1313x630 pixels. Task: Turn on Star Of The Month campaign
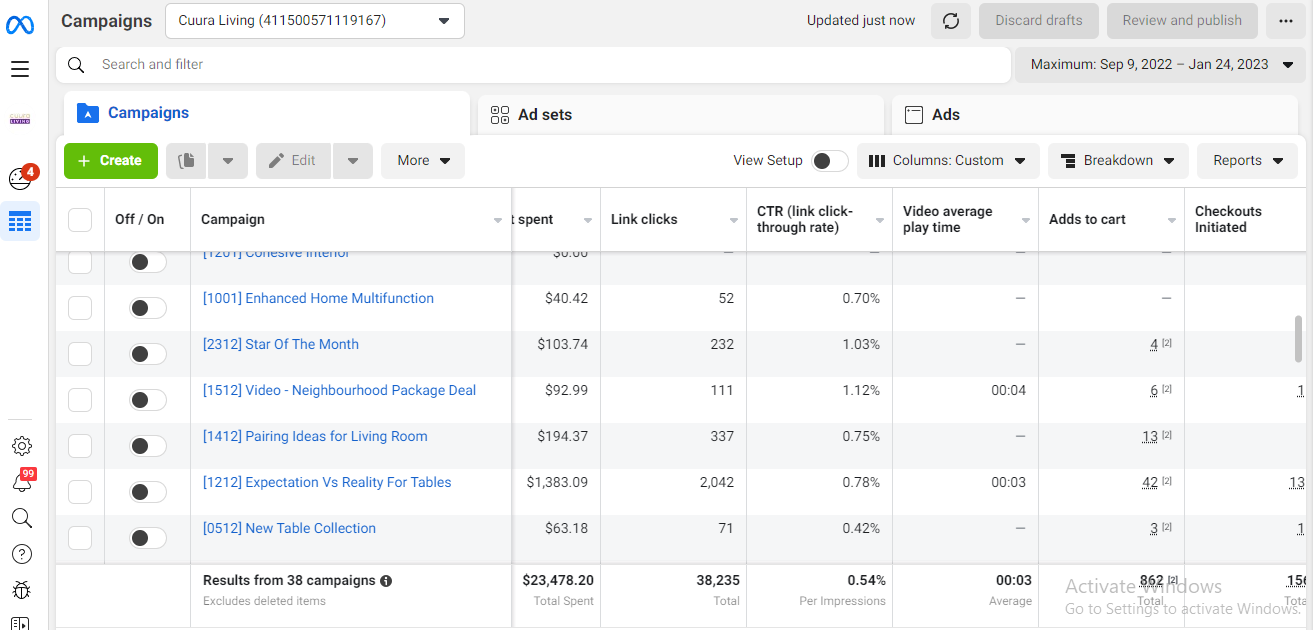[148, 354]
